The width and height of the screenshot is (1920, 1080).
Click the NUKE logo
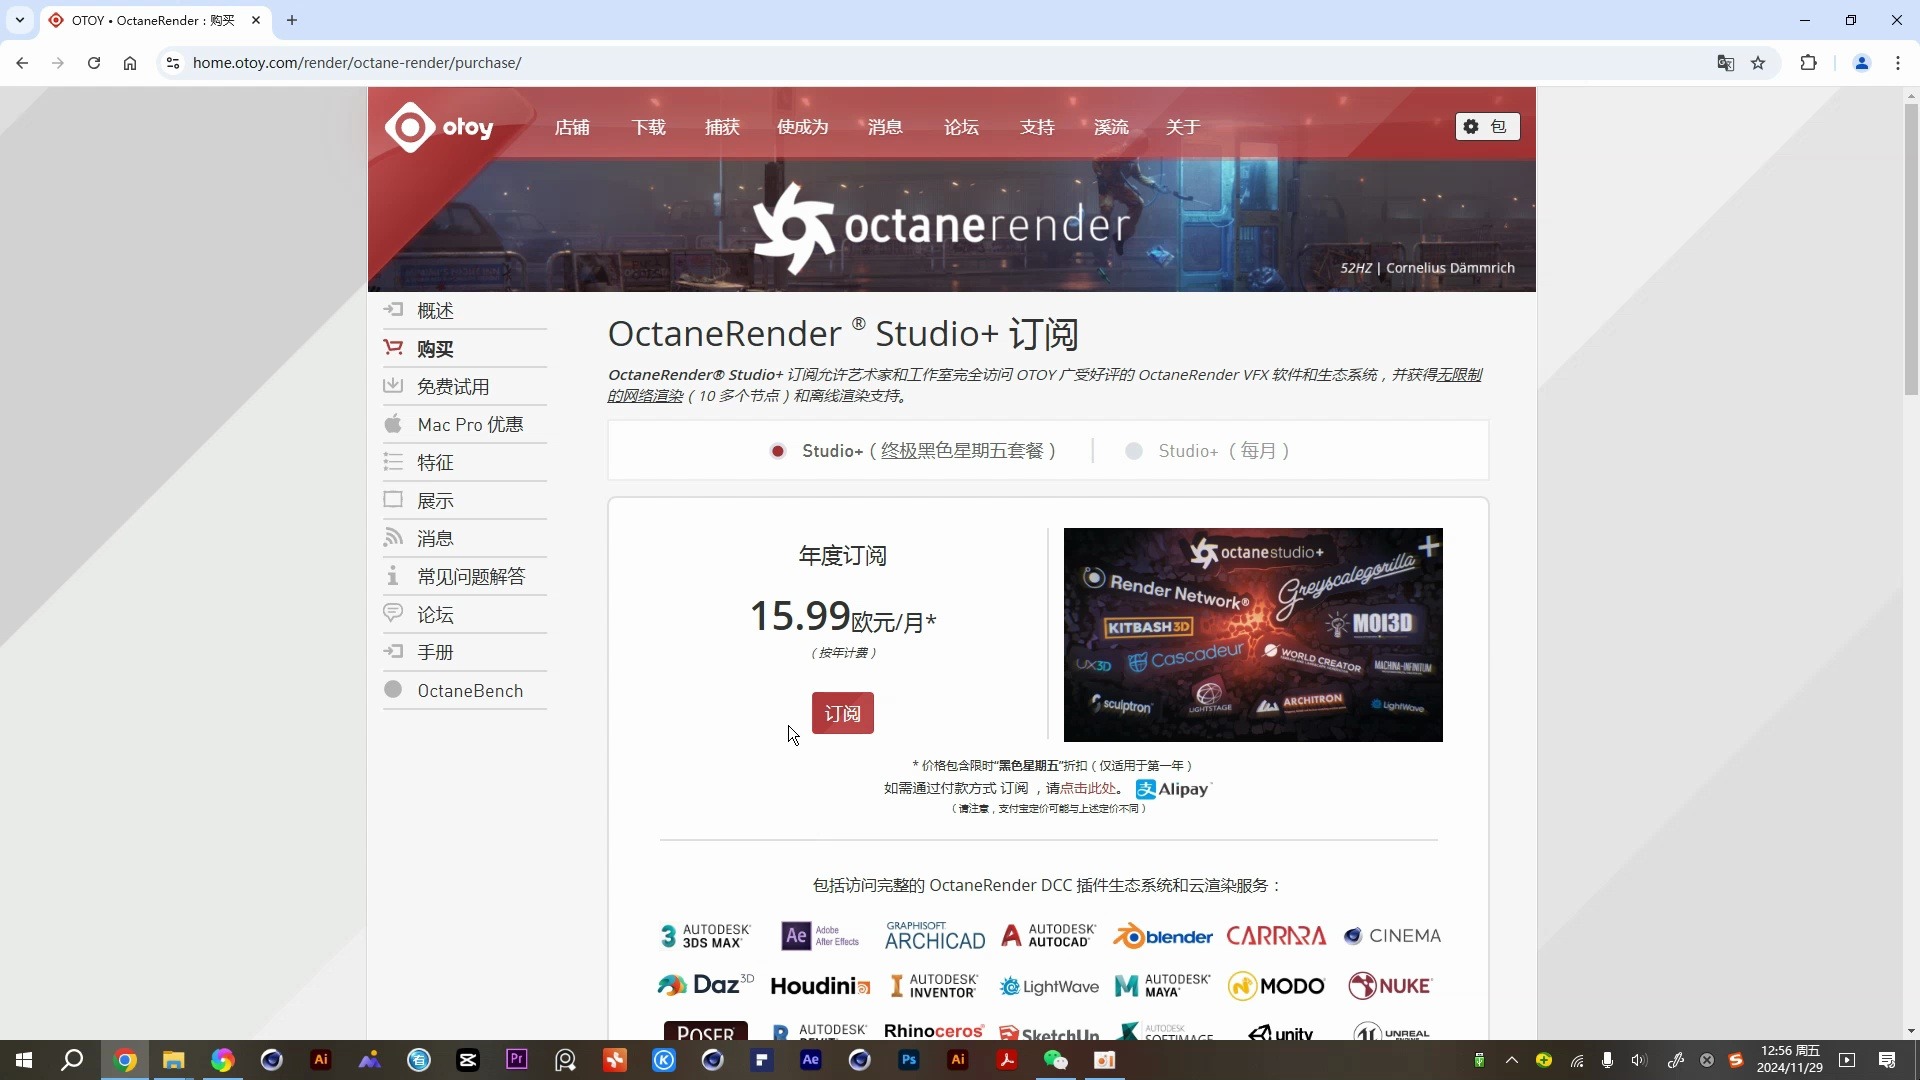point(1390,986)
